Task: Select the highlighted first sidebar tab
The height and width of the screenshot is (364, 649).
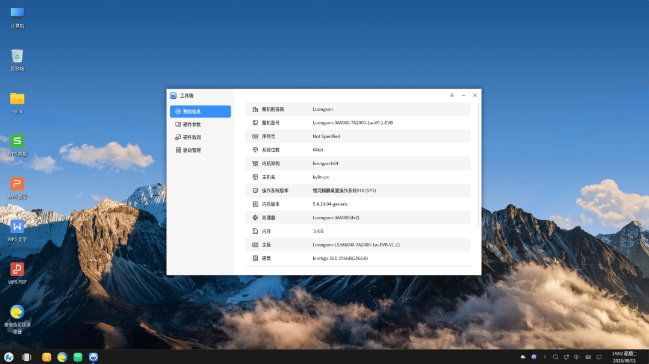Action: coord(200,111)
